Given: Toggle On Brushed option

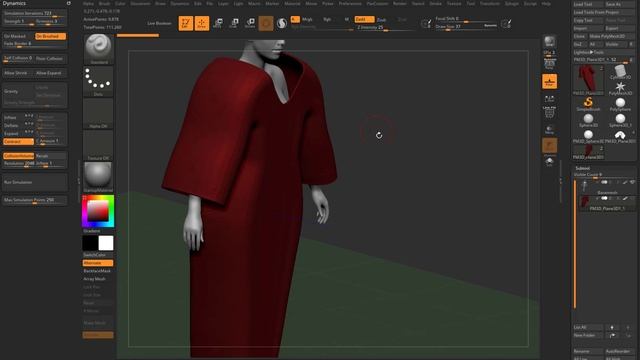Looking at the screenshot, I should coord(50,36).
